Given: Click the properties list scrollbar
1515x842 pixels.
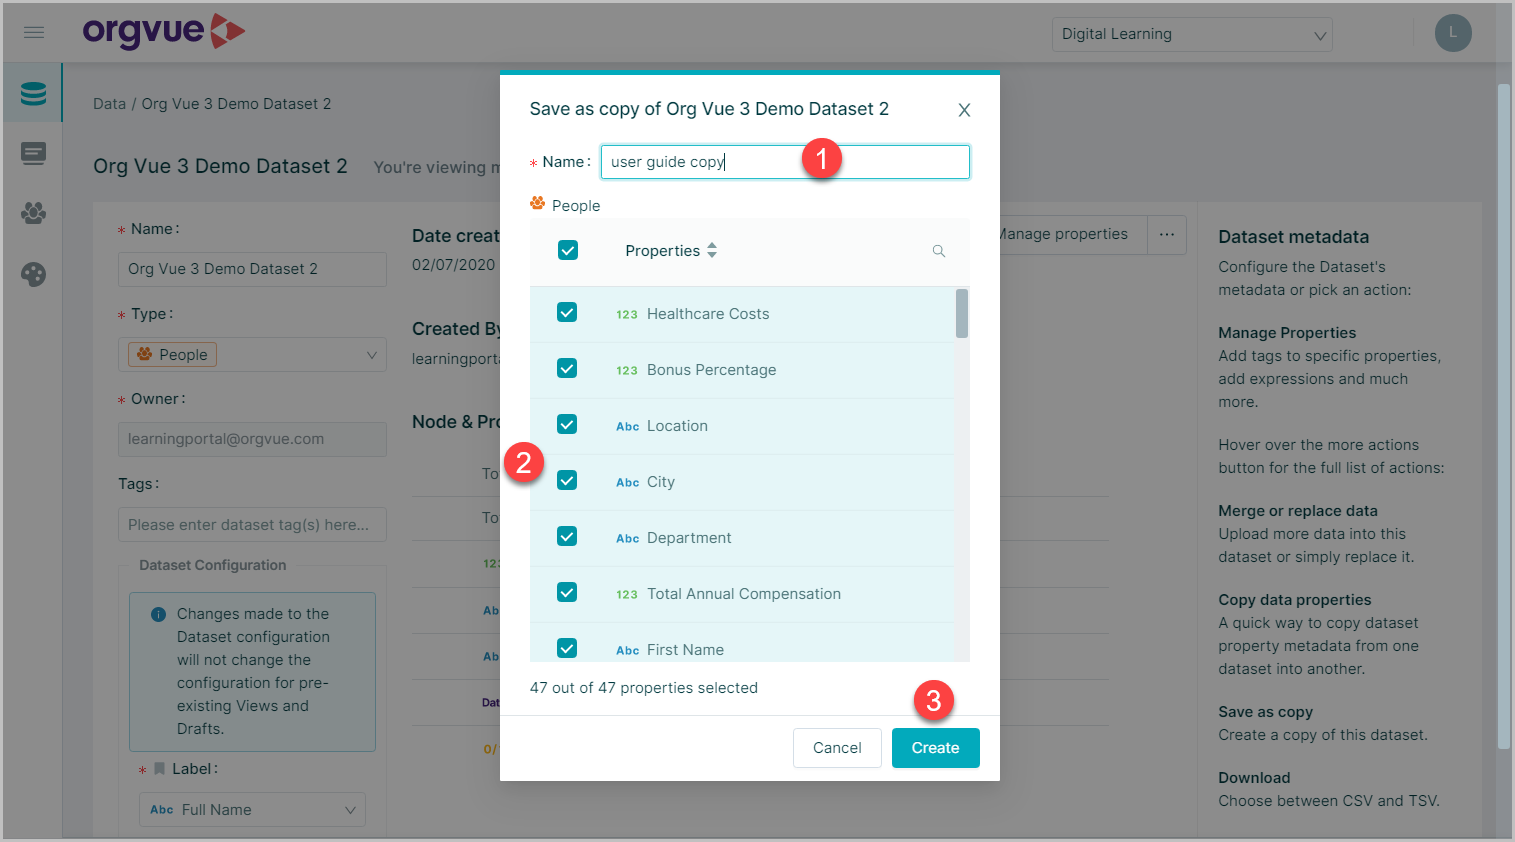Looking at the screenshot, I should click(x=962, y=314).
